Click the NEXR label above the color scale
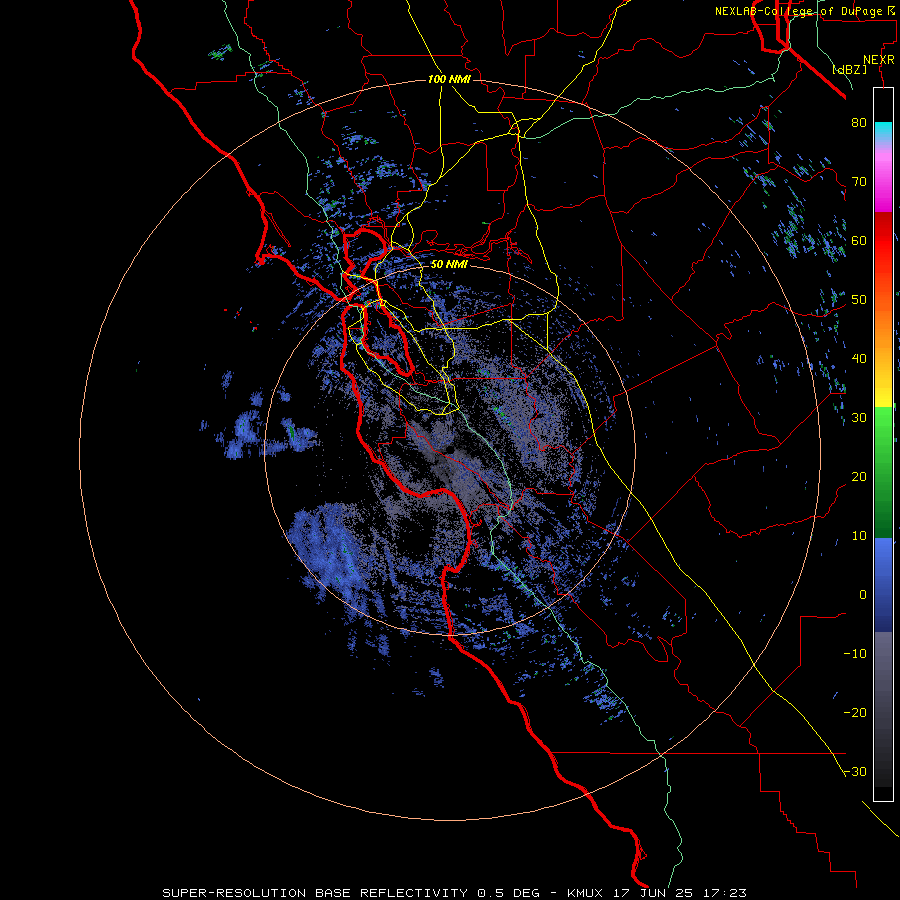Viewport: 900px width, 900px height. [x=879, y=60]
